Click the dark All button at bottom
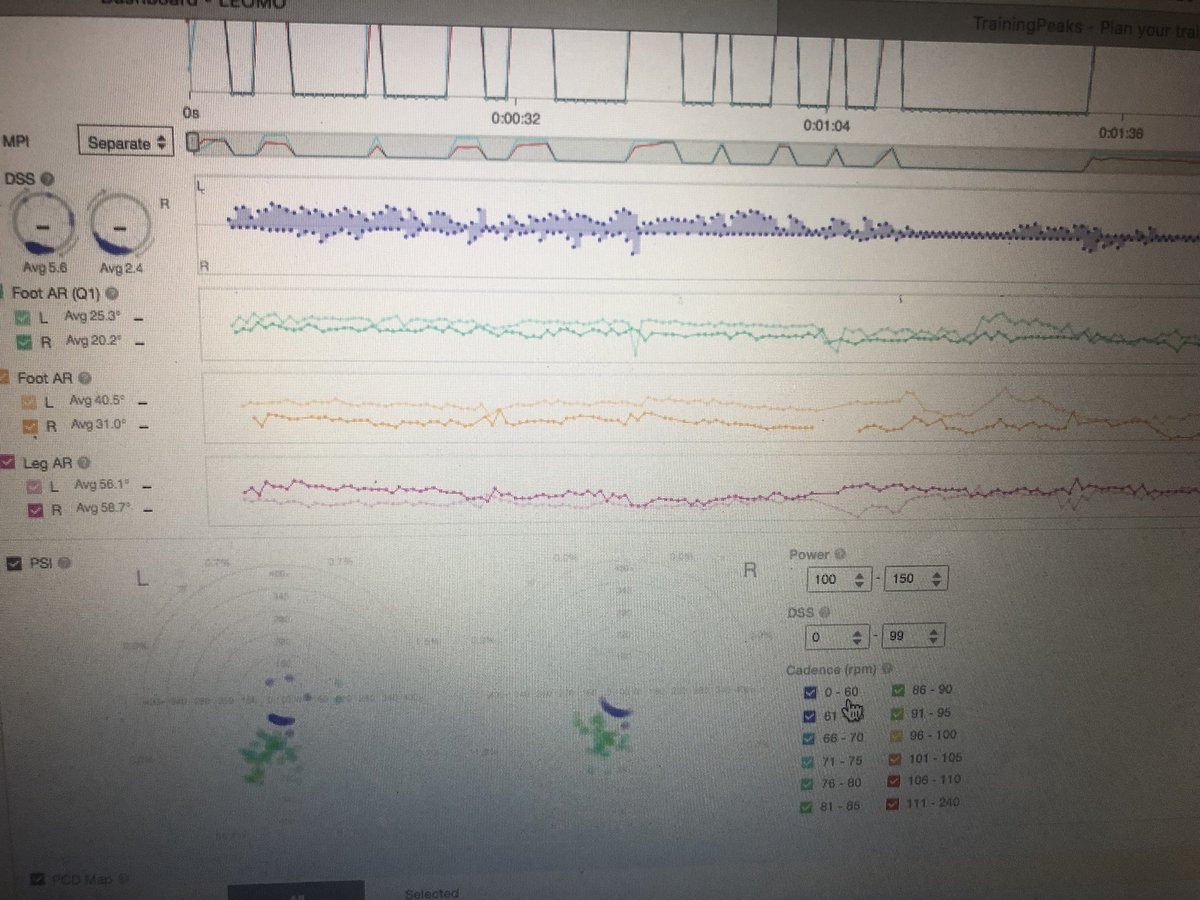Image resolution: width=1200 pixels, height=900 pixels. pyautogui.click(x=295, y=892)
